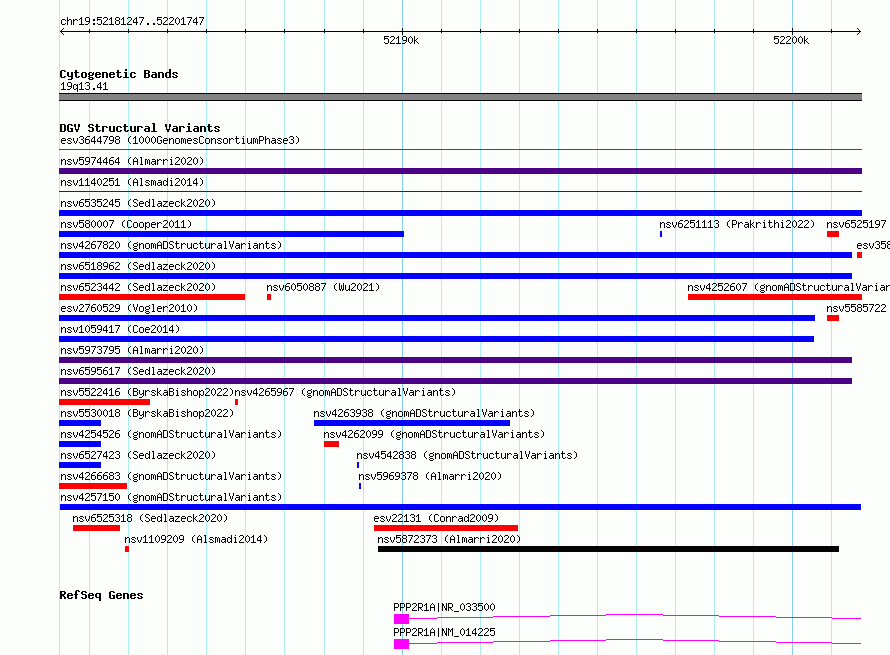Screen dimensions: 890x655
Task: Select nsv6527423 (Sedlazeck2020) label
Action: pyautogui.click(x=138, y=455)
